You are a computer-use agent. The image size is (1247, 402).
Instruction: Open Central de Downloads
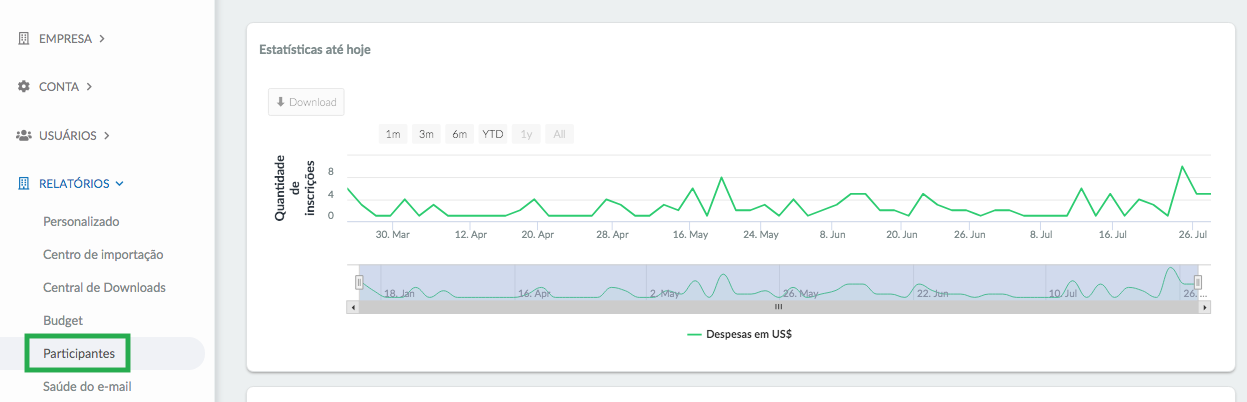point(104,287)
